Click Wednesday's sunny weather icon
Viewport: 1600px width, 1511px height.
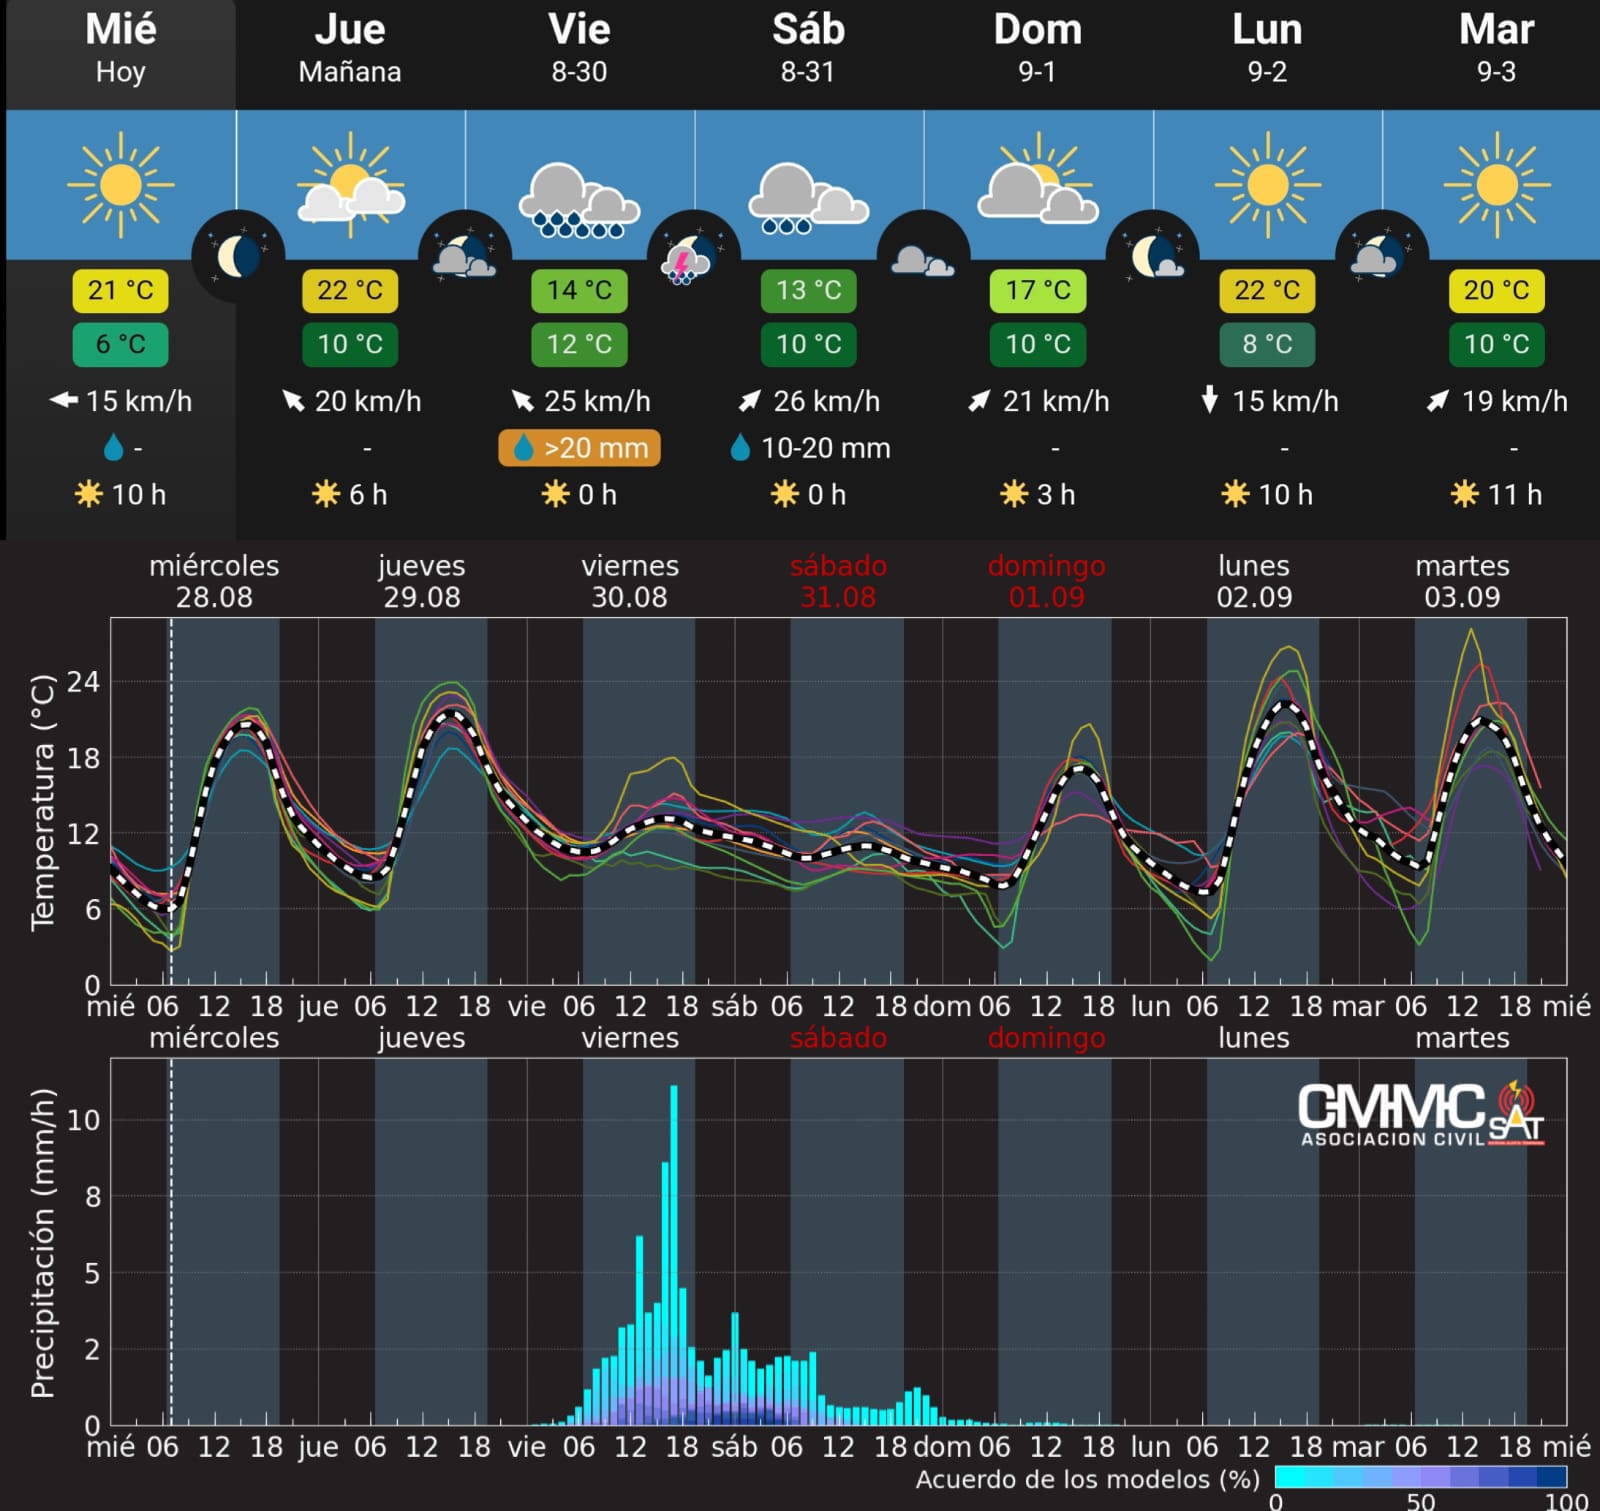120,185
